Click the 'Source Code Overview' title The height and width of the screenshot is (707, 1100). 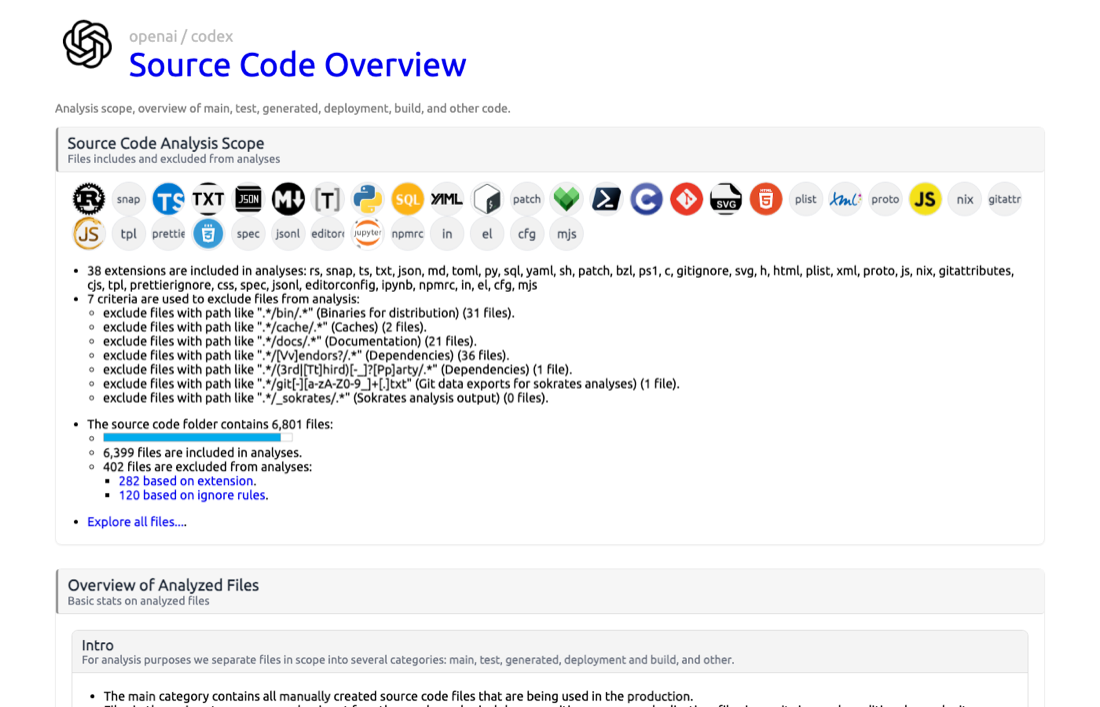[x=297, y=65]
